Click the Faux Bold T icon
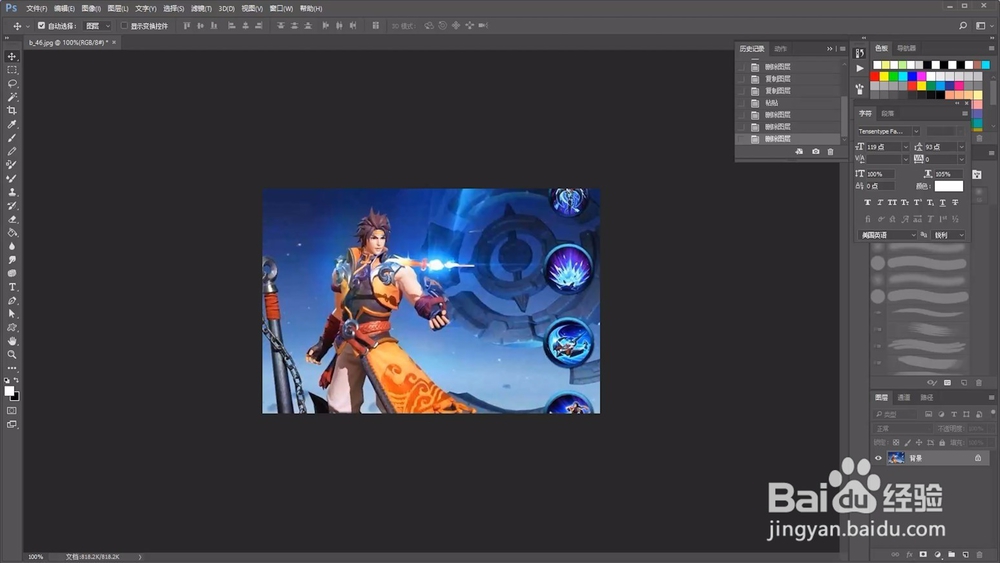The image size is (1000, 563). pos(867,202)
